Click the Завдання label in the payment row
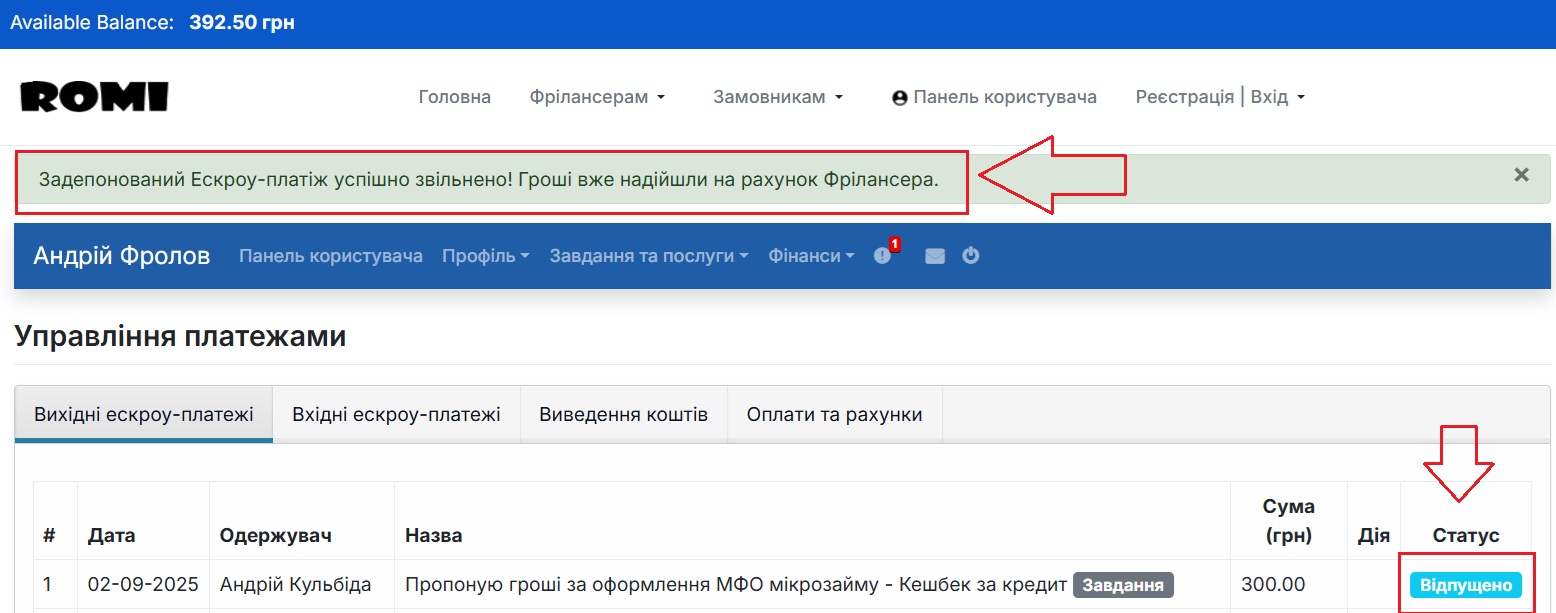The image size is (1556, 613). coord(1125,584)
